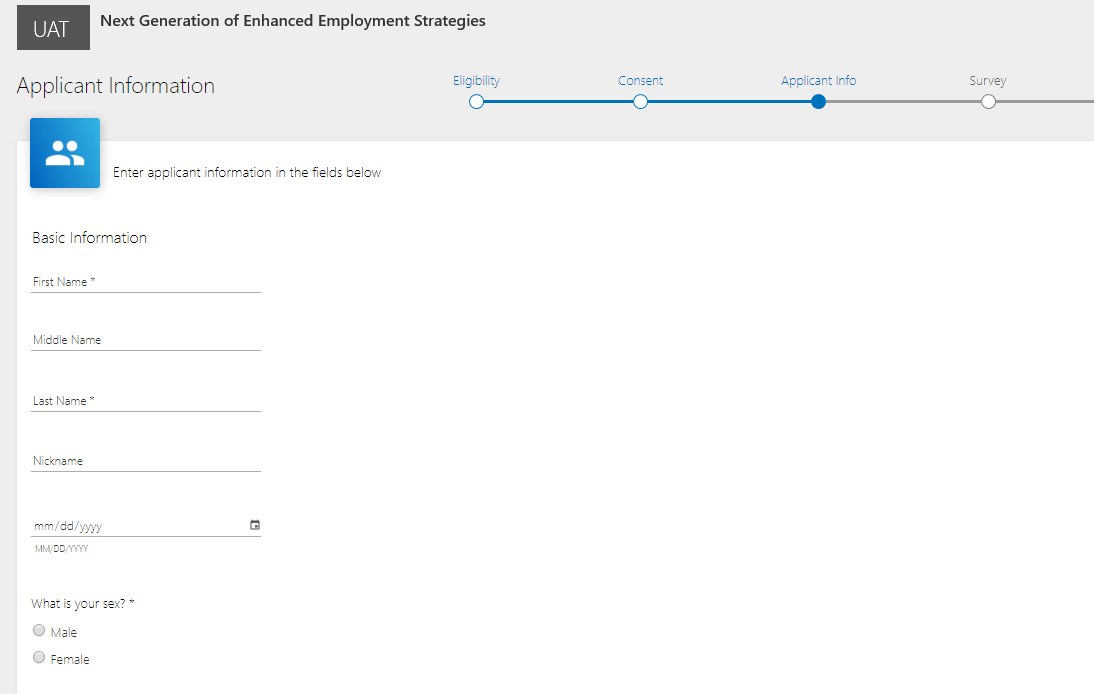Click the Survey step circle marker
The width and height of the screenshot is (1094, 694).
988,102
